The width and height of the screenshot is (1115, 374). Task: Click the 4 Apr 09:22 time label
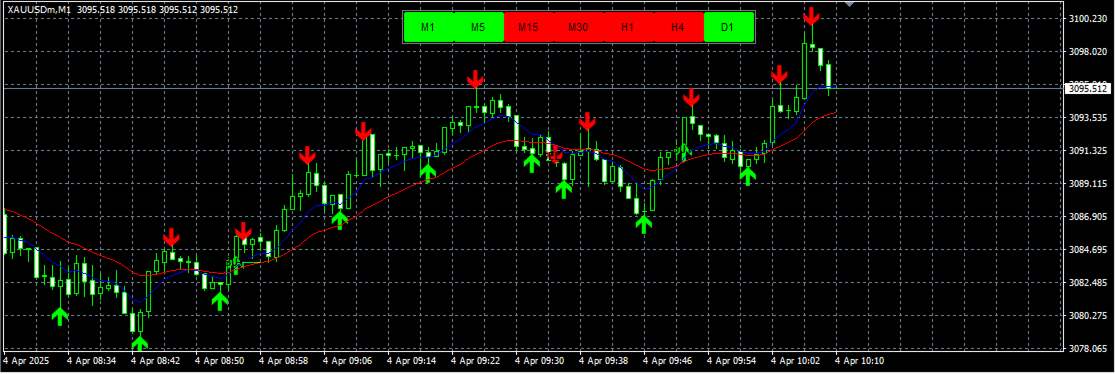point(476,361)
